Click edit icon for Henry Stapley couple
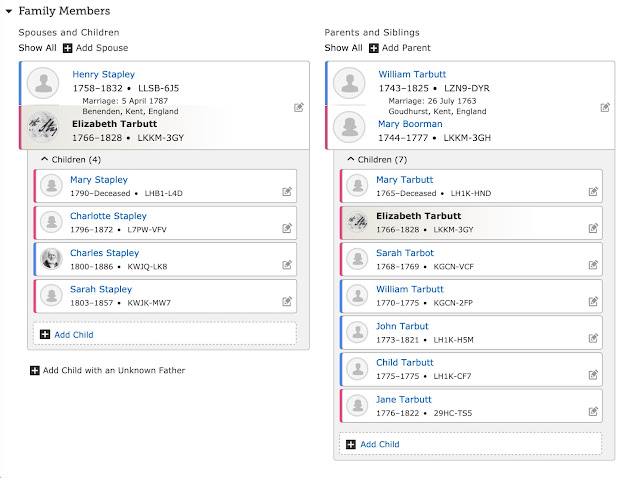Viewport: 639px width, 478px height. (298, 107)
